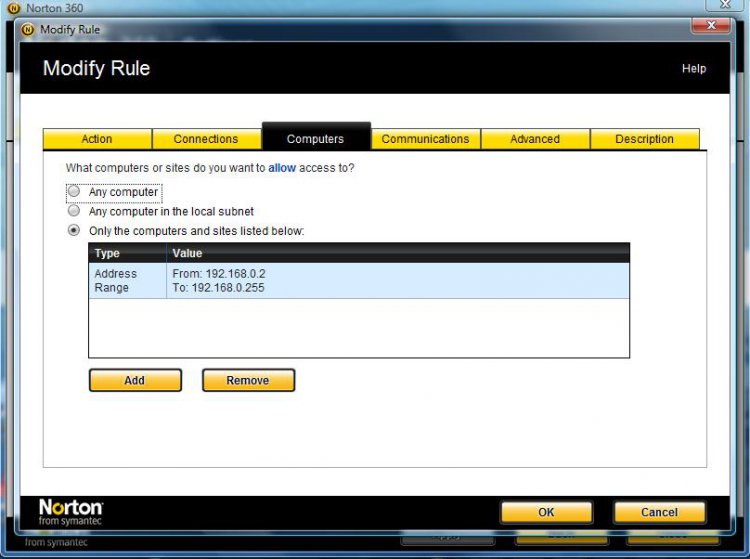
Task: Switch to the Action tab
Action: (97, 139)
